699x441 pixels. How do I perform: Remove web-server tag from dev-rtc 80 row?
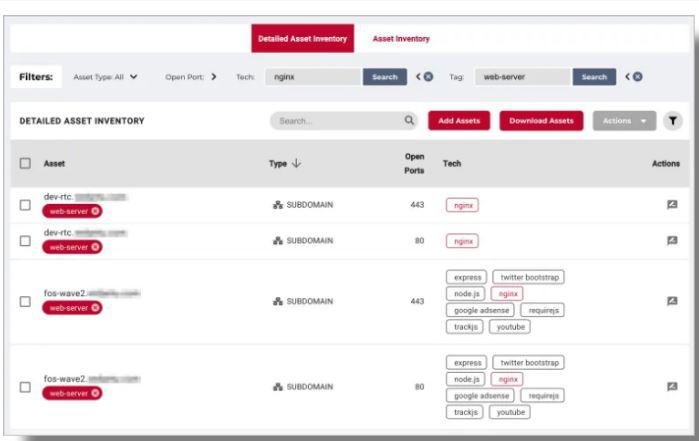pos(95,247)
